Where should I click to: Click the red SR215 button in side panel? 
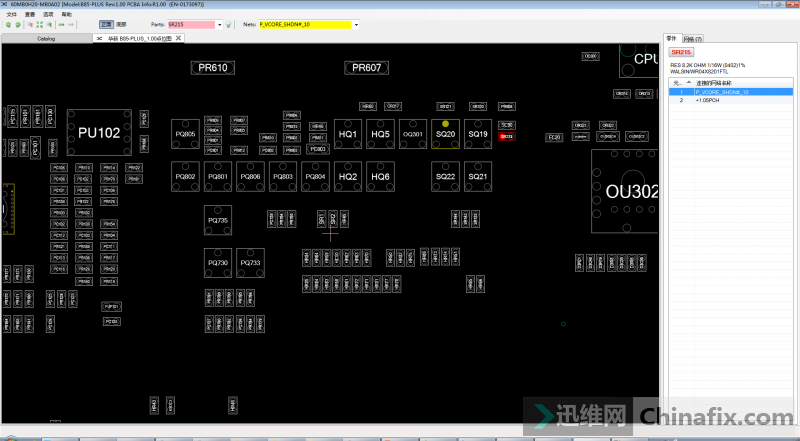click(x=681, y=52)
